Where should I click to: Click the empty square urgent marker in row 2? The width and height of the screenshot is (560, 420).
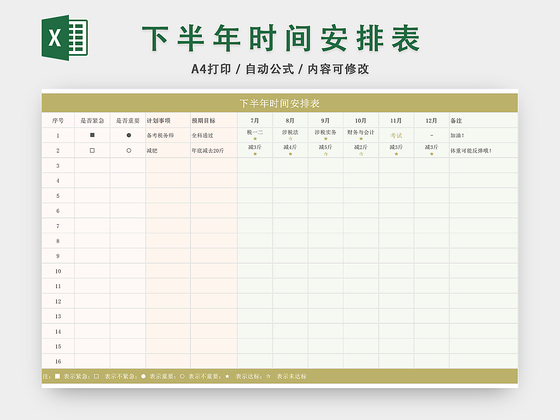pos(92,150)
